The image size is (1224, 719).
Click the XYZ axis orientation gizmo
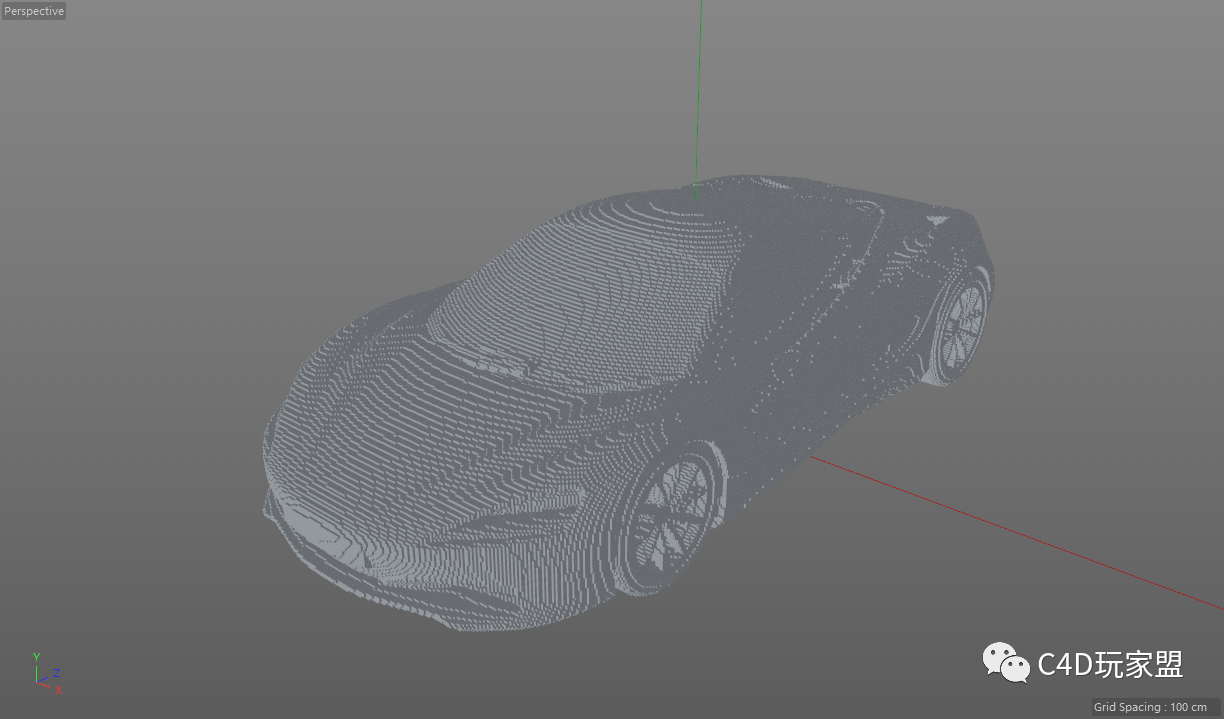pyautogui.click(x=46, y=674)
